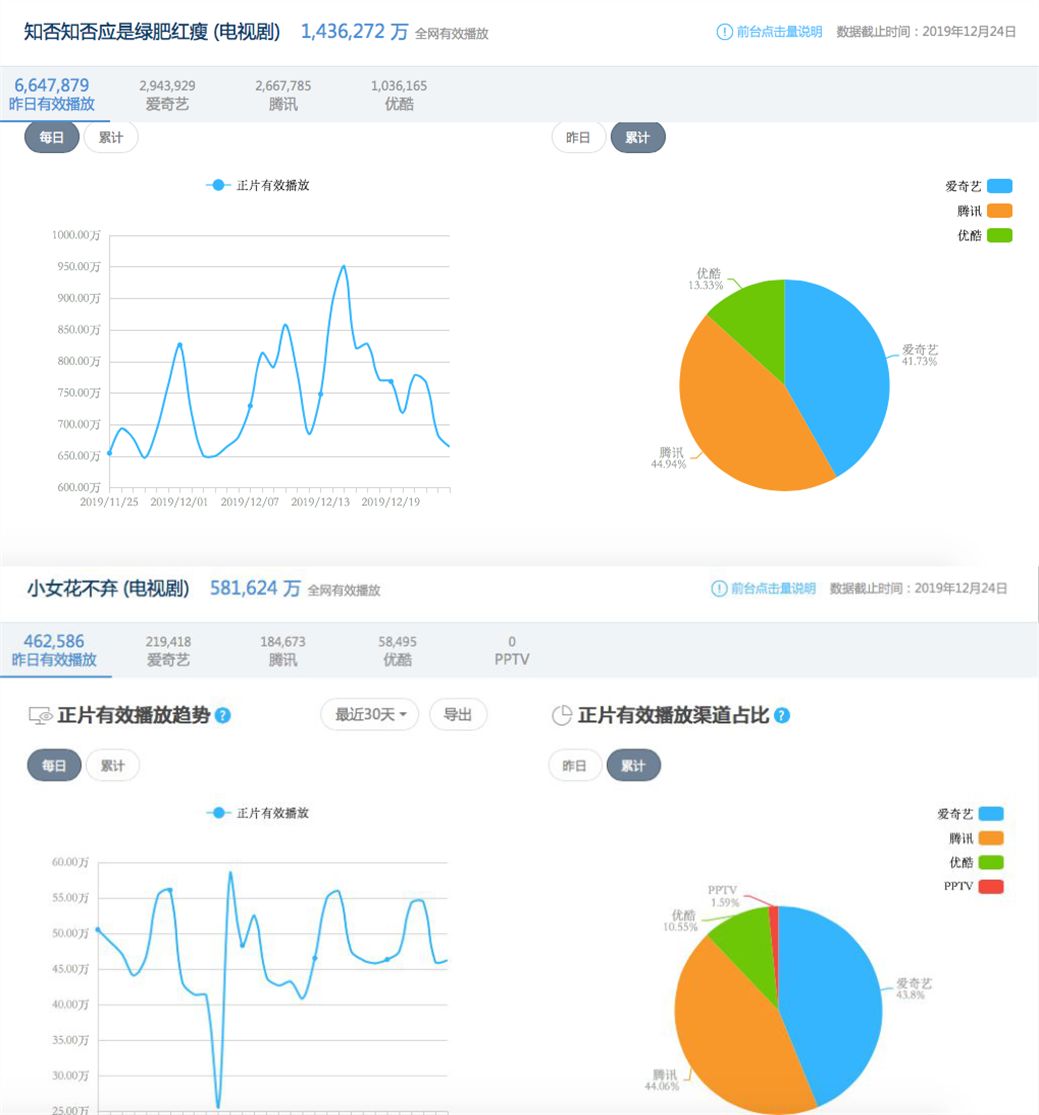Click the info icon before bottom 前台点击量说明
This screenshot has height=1115, width=1039.
pos(719,589)
